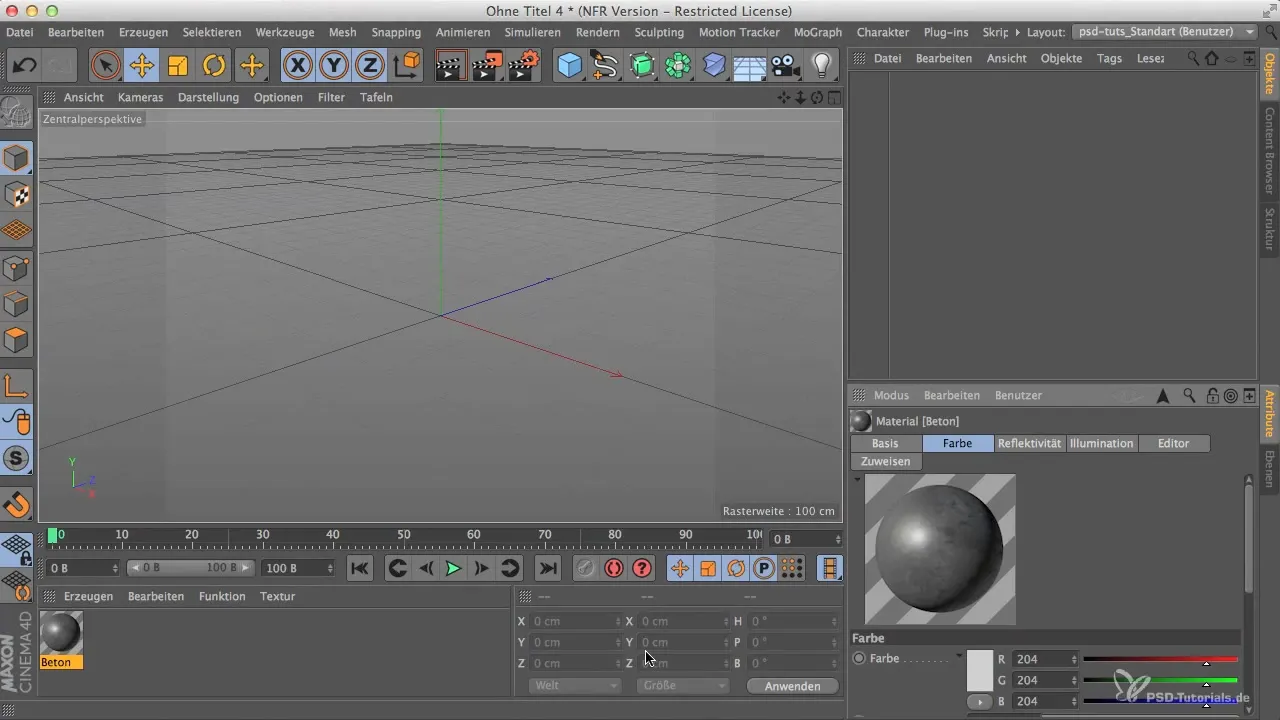This screenshot has width=1280, height=720.
Task: Click the Light object icon
Action: (x=821, y=66)
